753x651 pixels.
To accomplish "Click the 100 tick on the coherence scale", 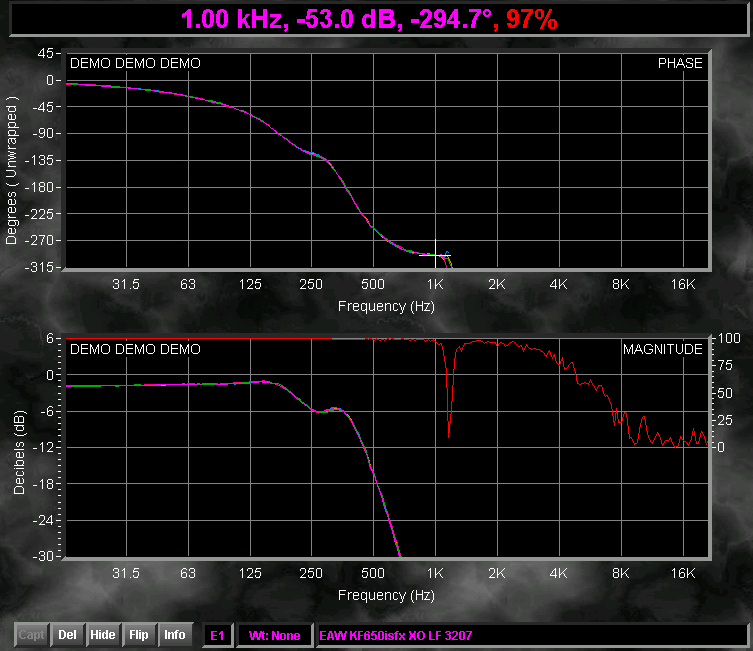I will 729,338.
